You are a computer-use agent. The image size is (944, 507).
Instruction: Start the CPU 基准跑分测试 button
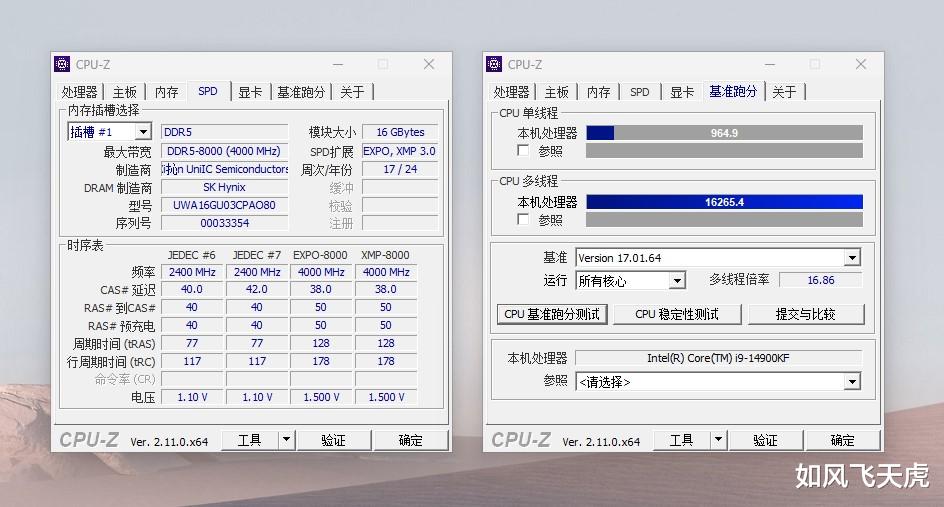click(x=551, y=314)
